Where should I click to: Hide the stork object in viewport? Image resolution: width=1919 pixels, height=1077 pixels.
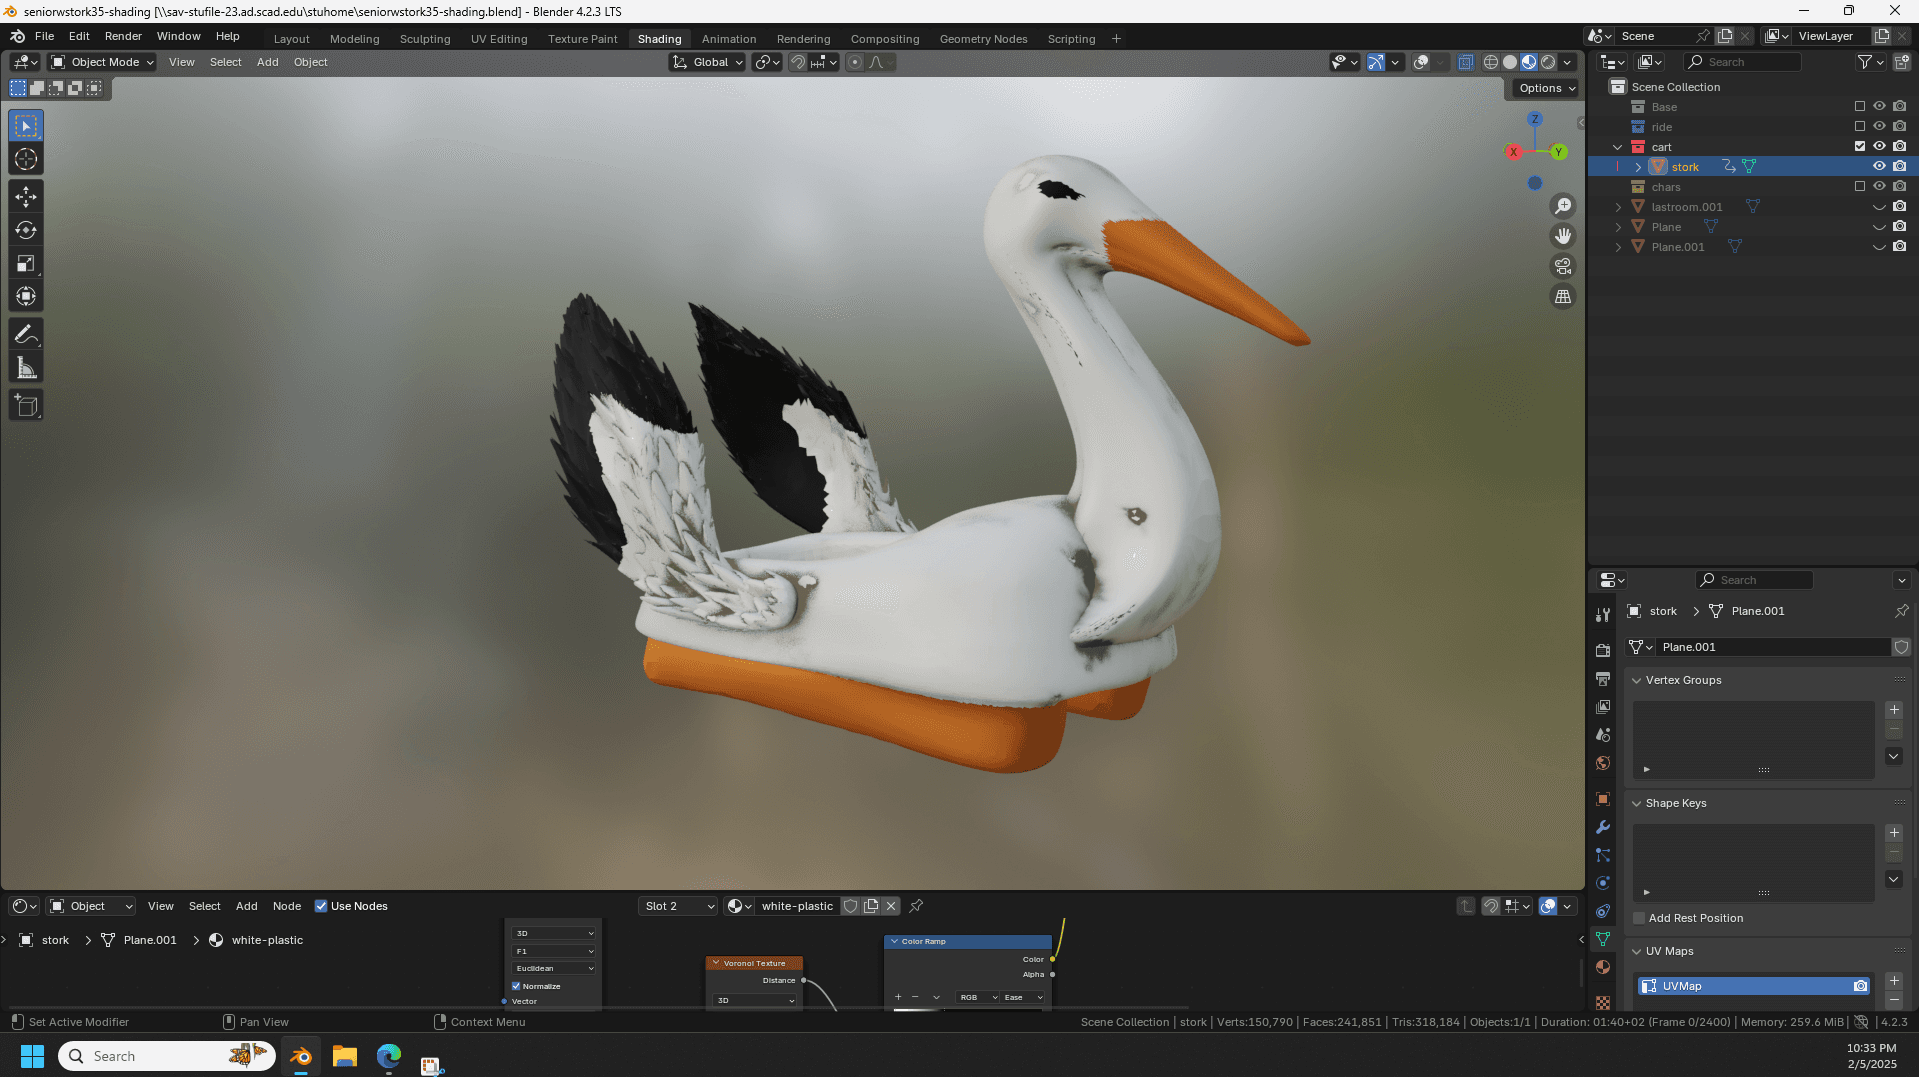(x=1879, y=166)
